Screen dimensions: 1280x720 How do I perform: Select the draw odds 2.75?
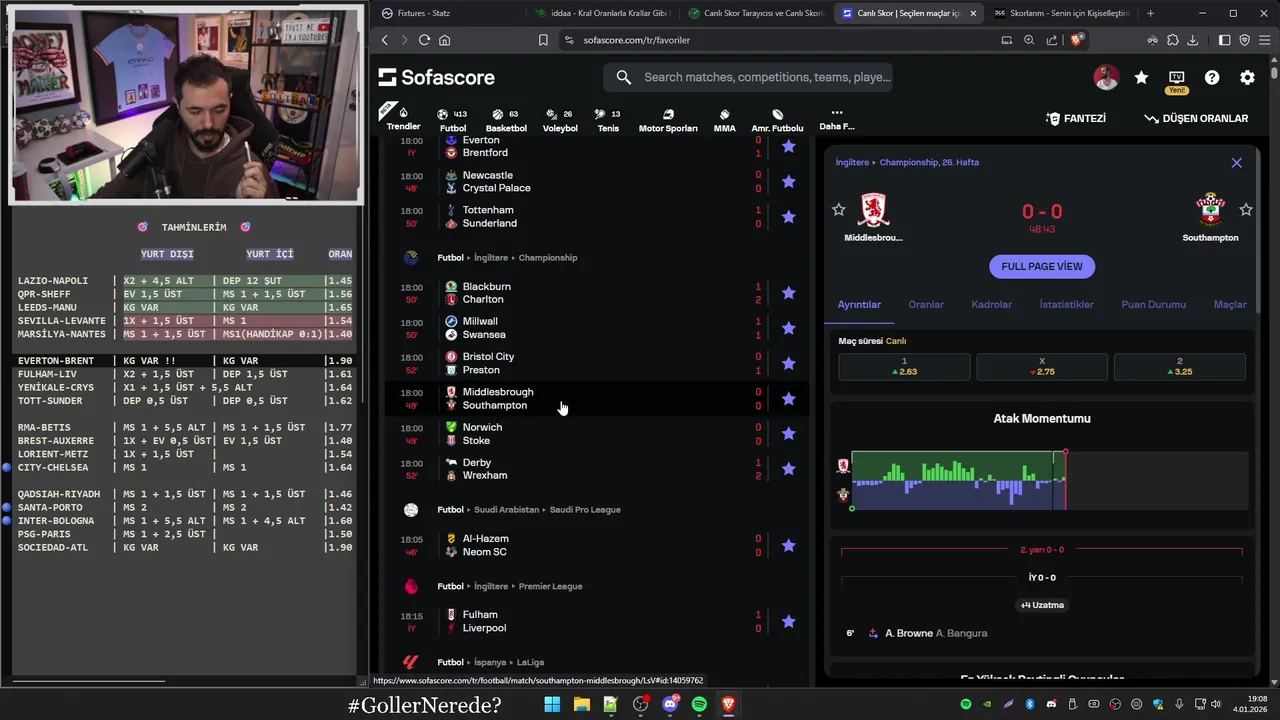pos(1042,366)
